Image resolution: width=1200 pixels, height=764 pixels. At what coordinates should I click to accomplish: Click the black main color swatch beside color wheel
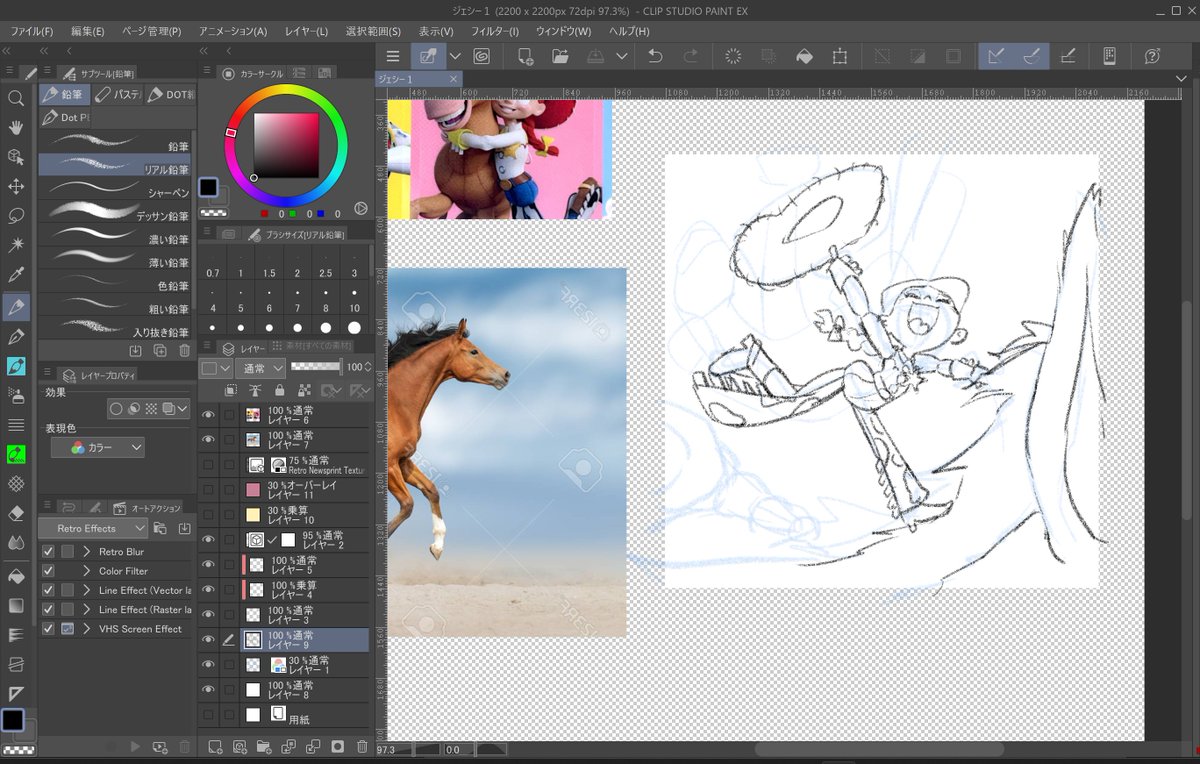pos(208,187)
